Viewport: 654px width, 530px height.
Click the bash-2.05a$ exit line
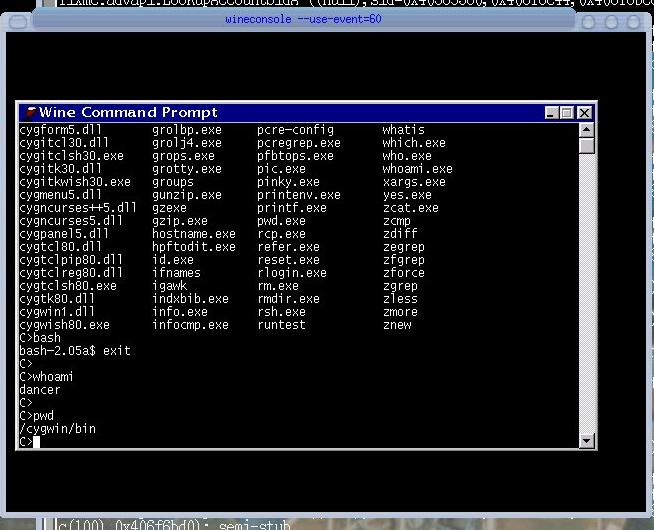tap(75, 351)
